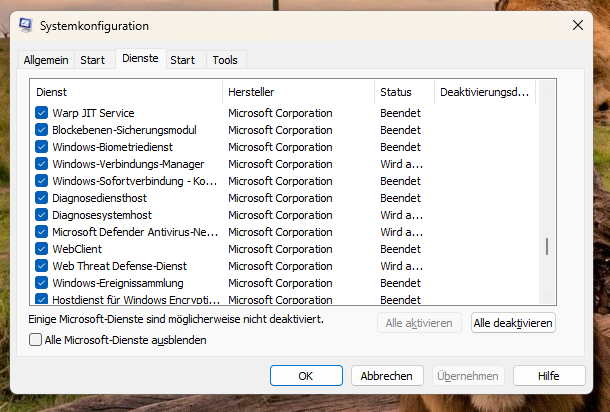The width and height of the screenshot is (610, 412).
Task: Uncheck Windows-Verbindungs-Manager service checkbox
Action: pyautogui.click(x=42, y=164)
